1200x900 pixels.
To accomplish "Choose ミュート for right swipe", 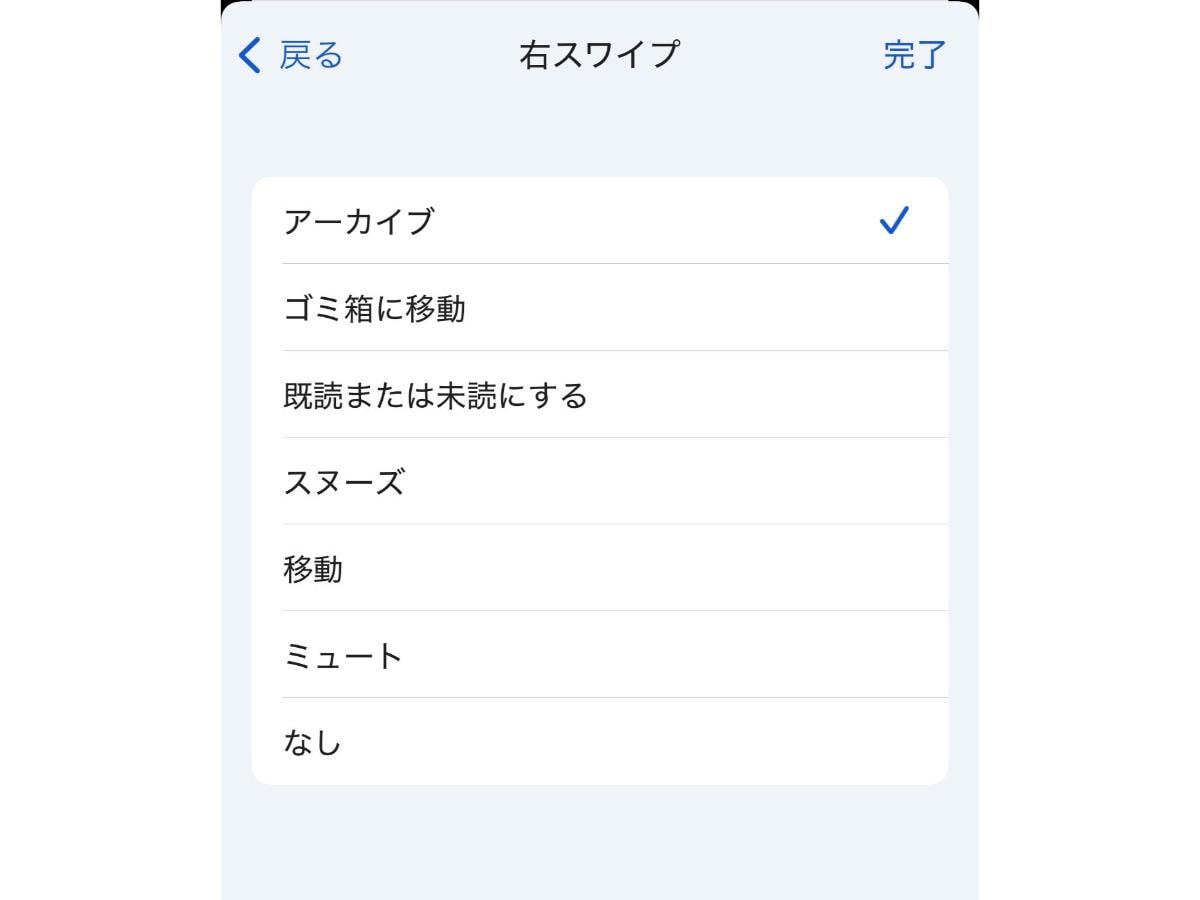I will (600, 655).
